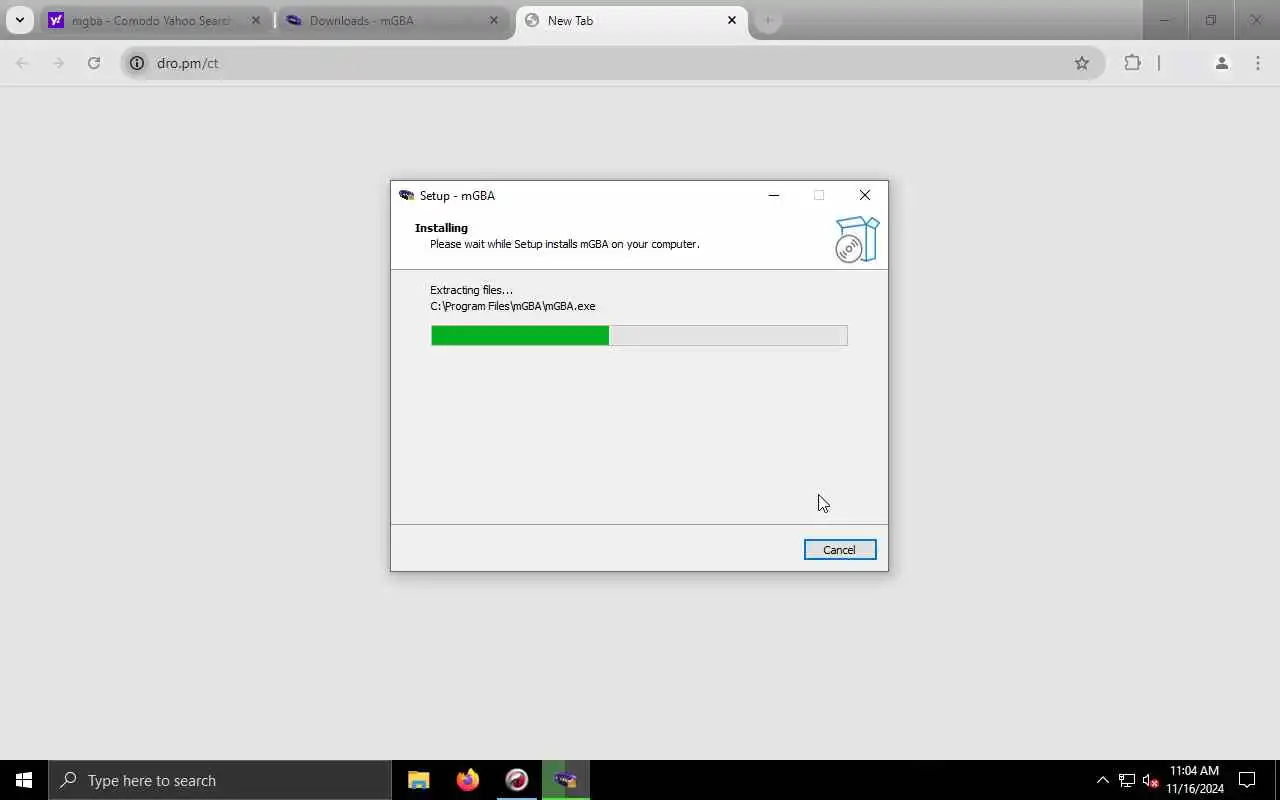Open the network status tray icon
The image size is (1280, 800).
point(1127,780)
